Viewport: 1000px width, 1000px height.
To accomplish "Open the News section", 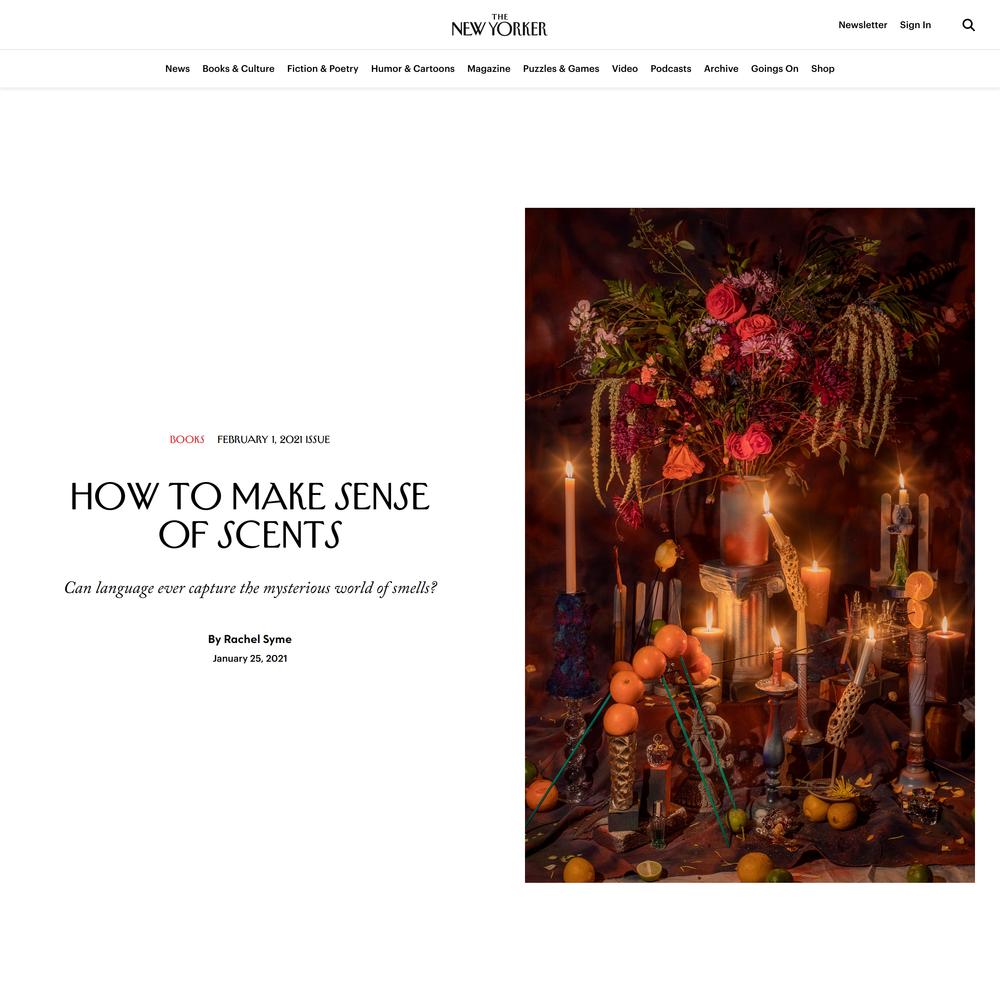I will tap(177, 69).
